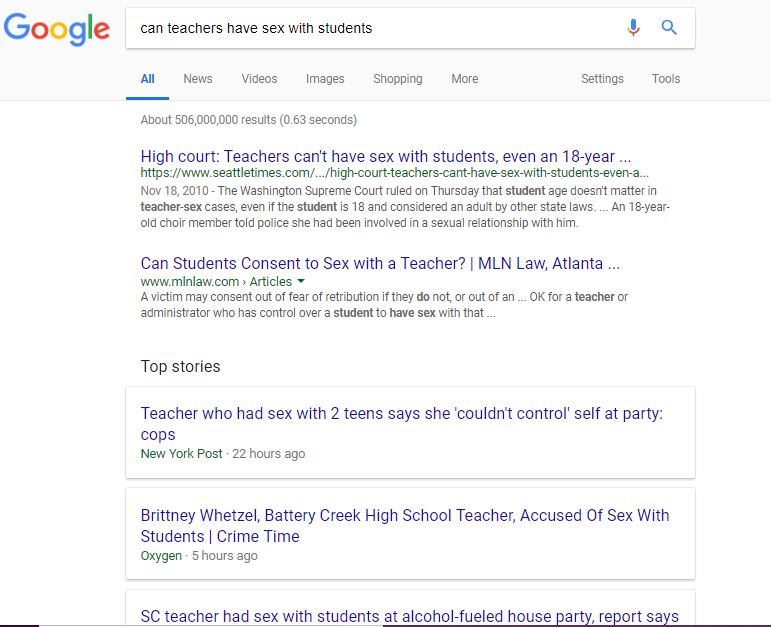Open the Seattle Times High court result
The image size is (771, 627).
pyautogui.click(x=386, y=156)
